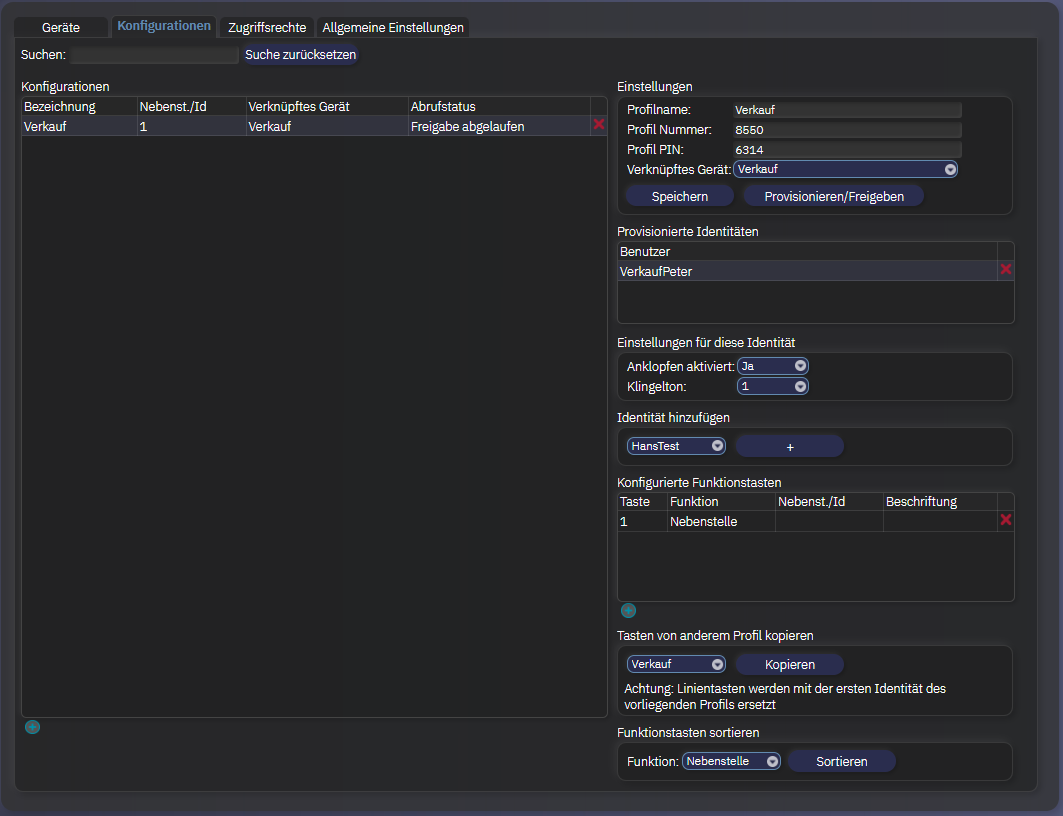
Task: Click the Benutzer column header
Action: tap(807, 251)
